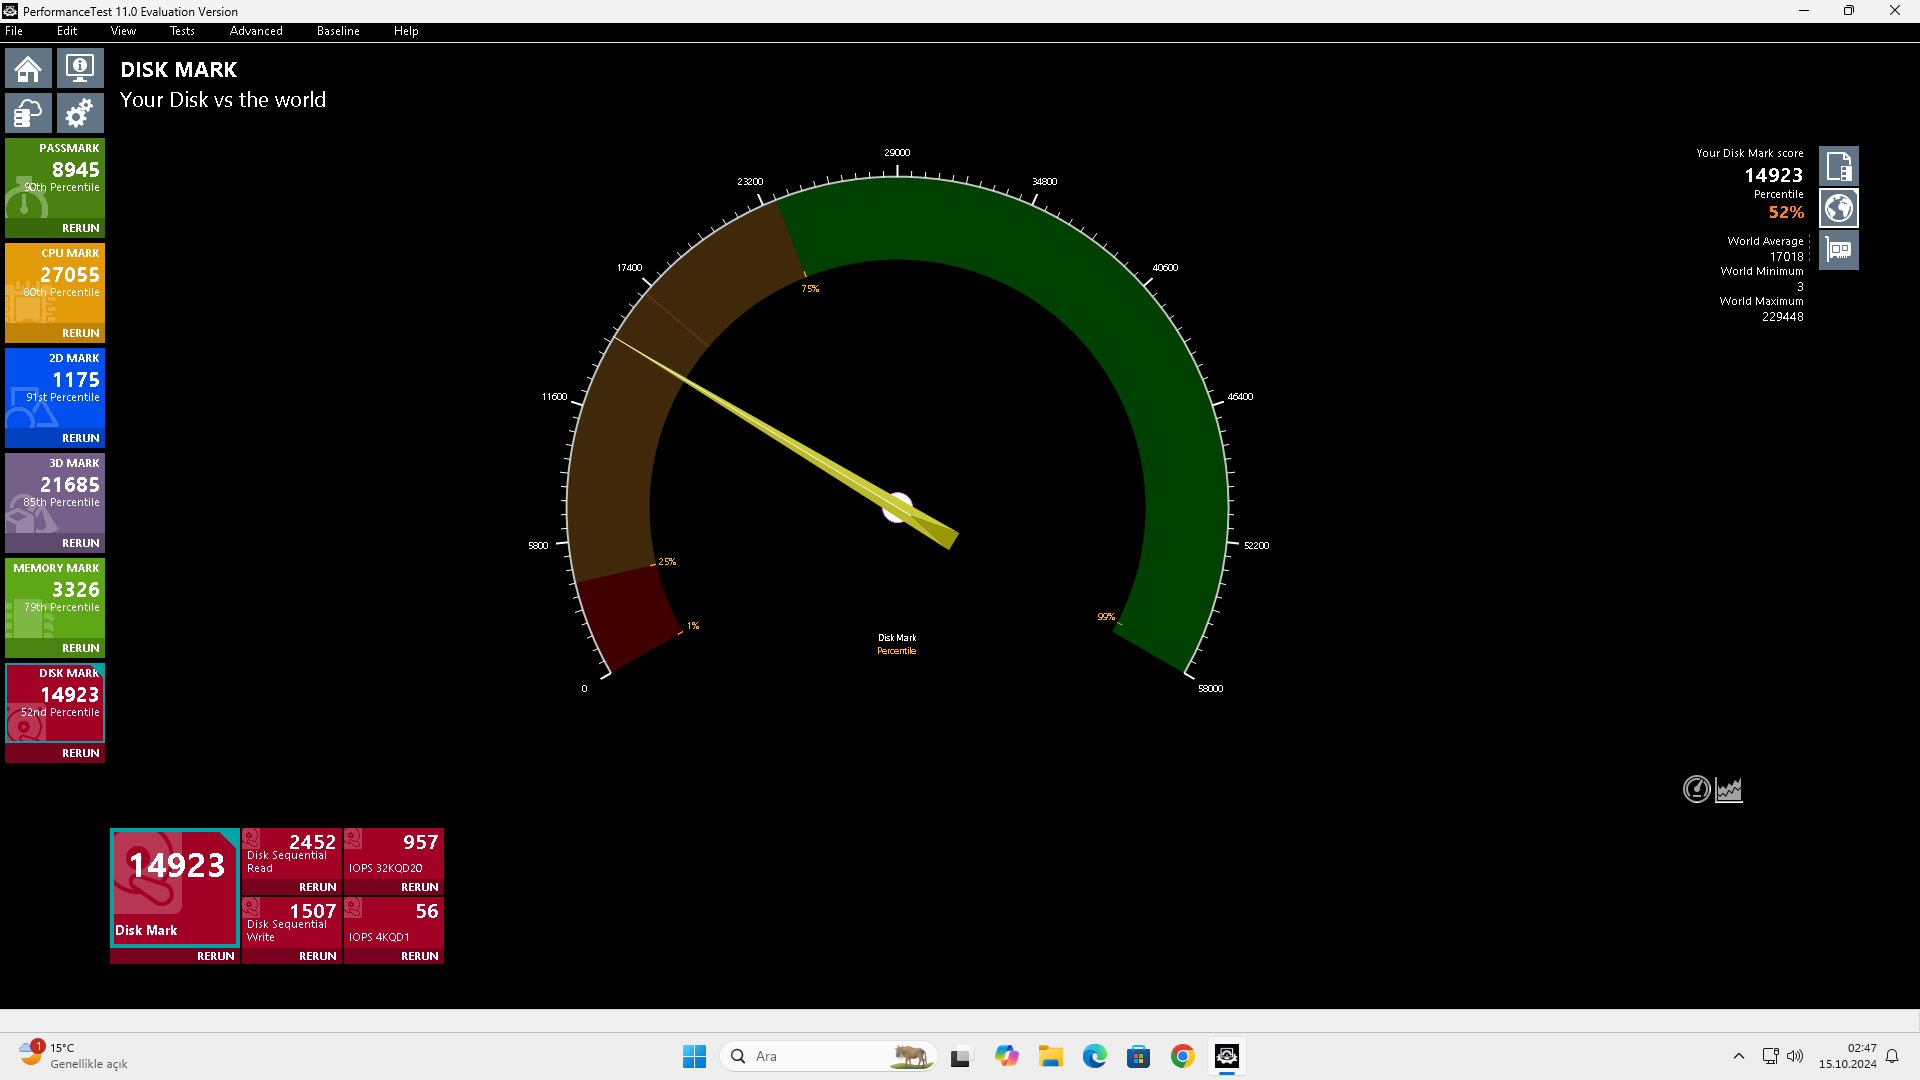Image resolution: width=1920 pixels, height=1080 pixels.
Task: Open the Windows Start menu
Action: [x=694, y=1056]
